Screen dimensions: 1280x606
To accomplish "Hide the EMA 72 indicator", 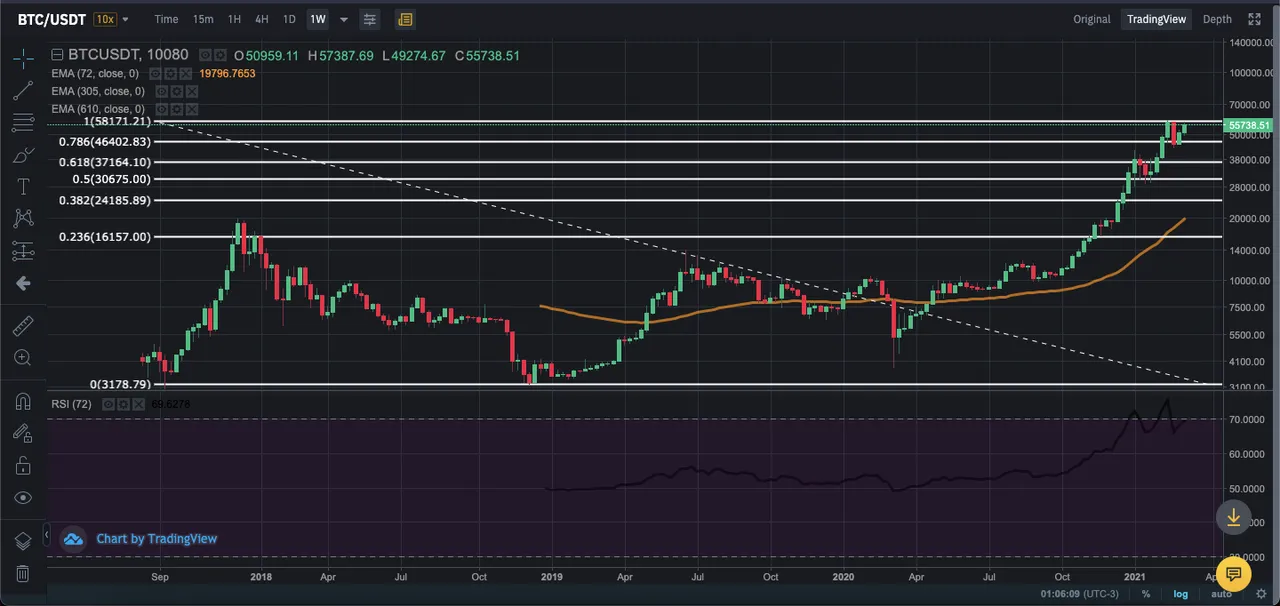I will pyautogui.click(x=155, y=74).
